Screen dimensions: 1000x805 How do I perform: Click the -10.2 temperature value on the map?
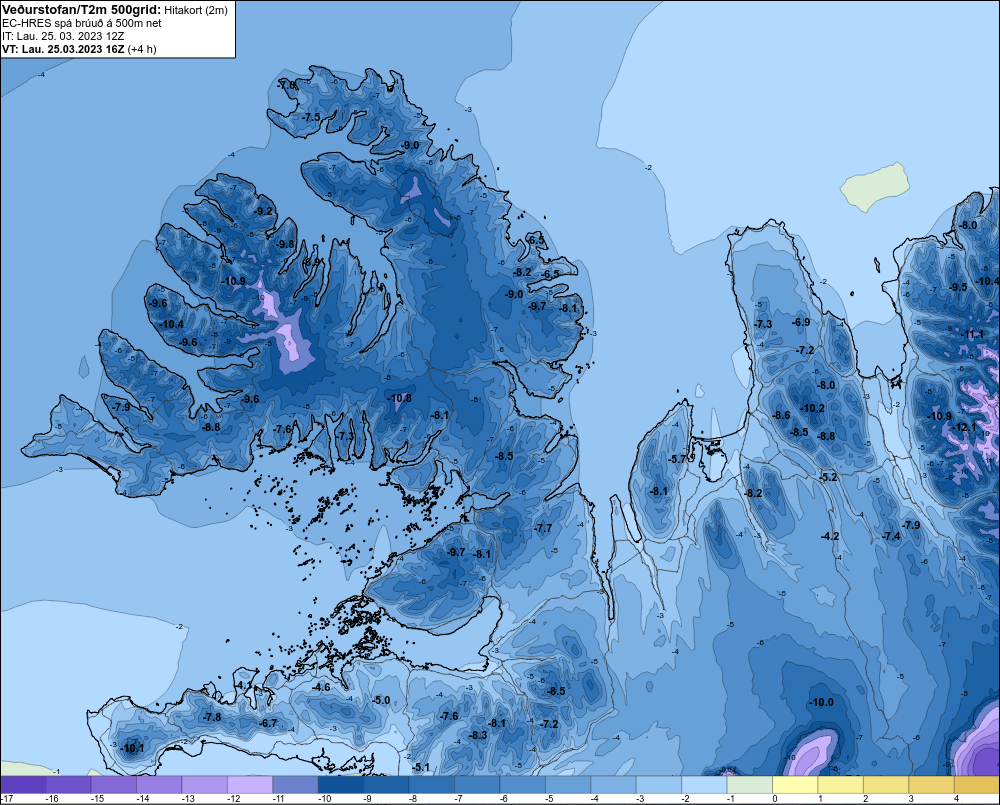coord(812,408)
